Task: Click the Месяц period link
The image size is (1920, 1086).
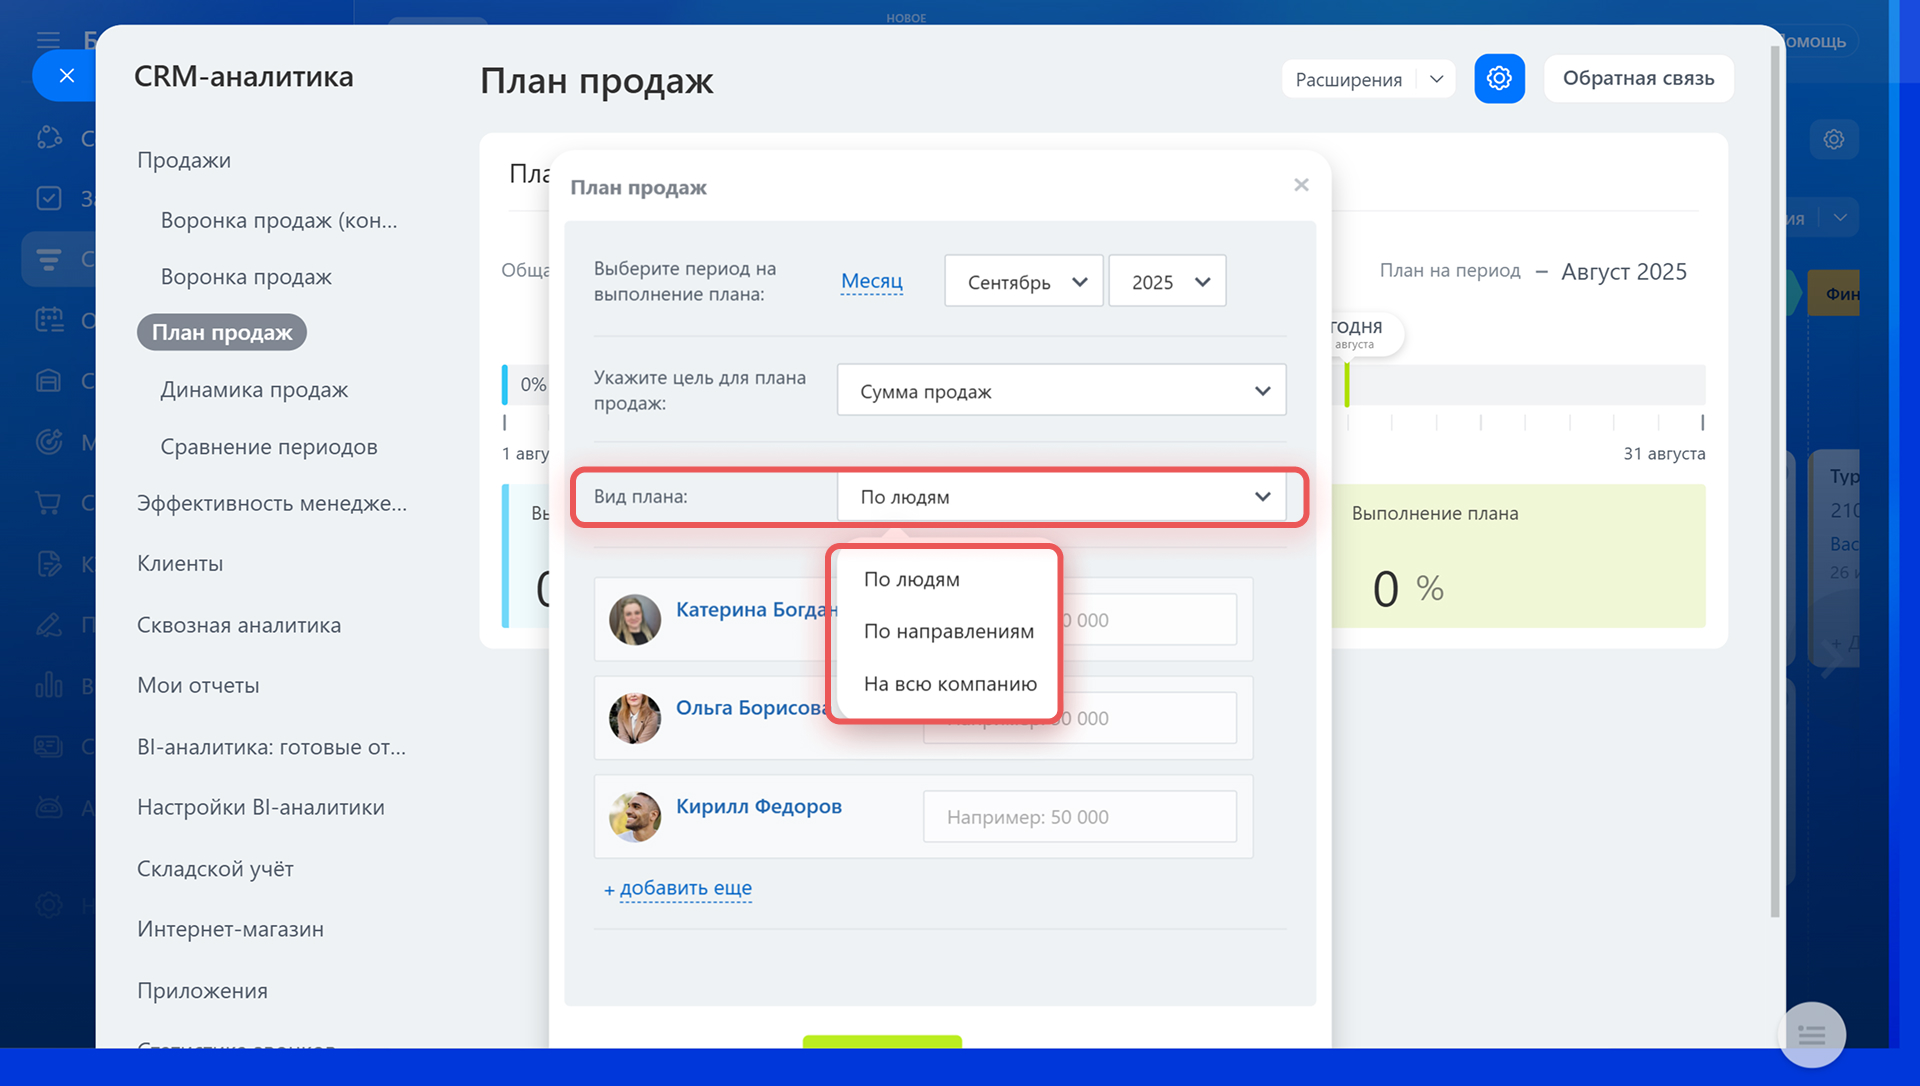Action: tap(872, 281)
